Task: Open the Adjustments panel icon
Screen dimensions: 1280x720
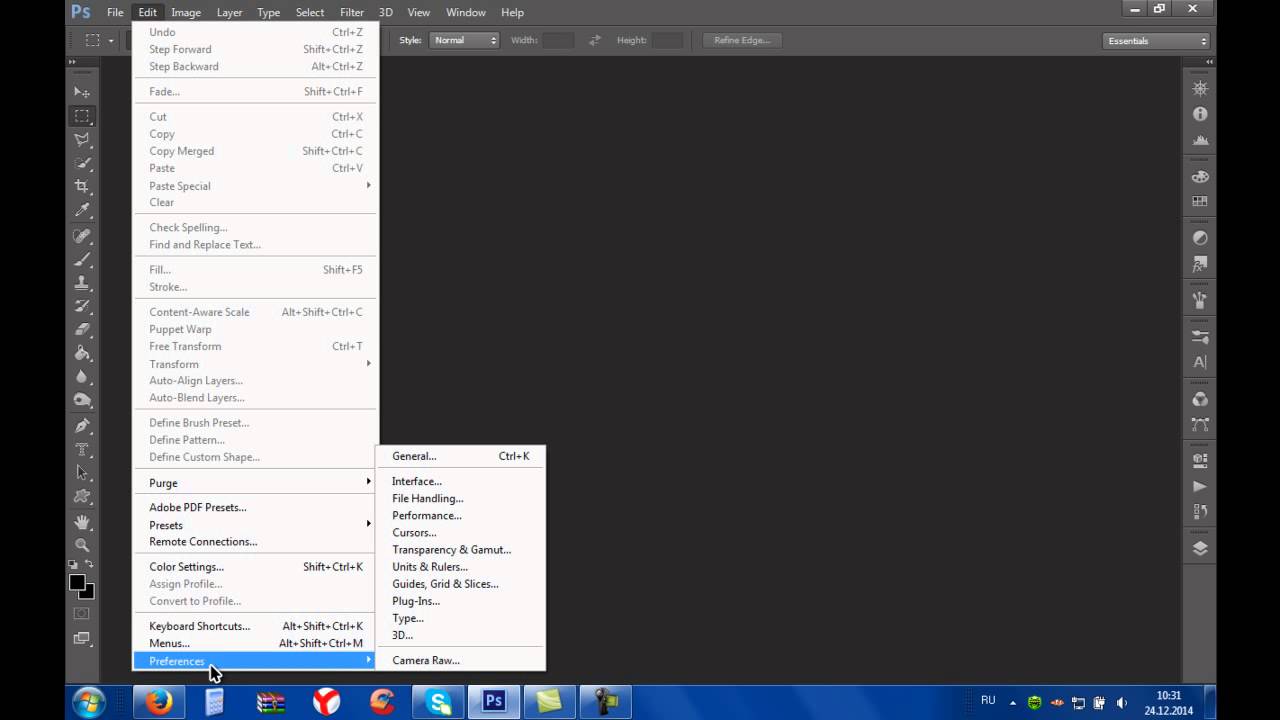Action: pos(1200,238)
